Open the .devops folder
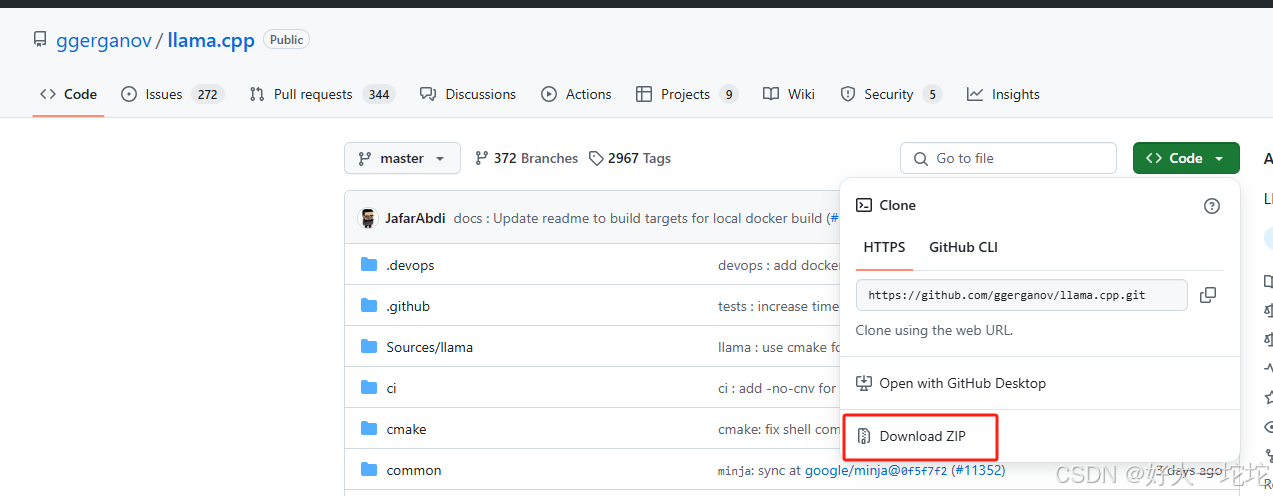 [410, 265]
